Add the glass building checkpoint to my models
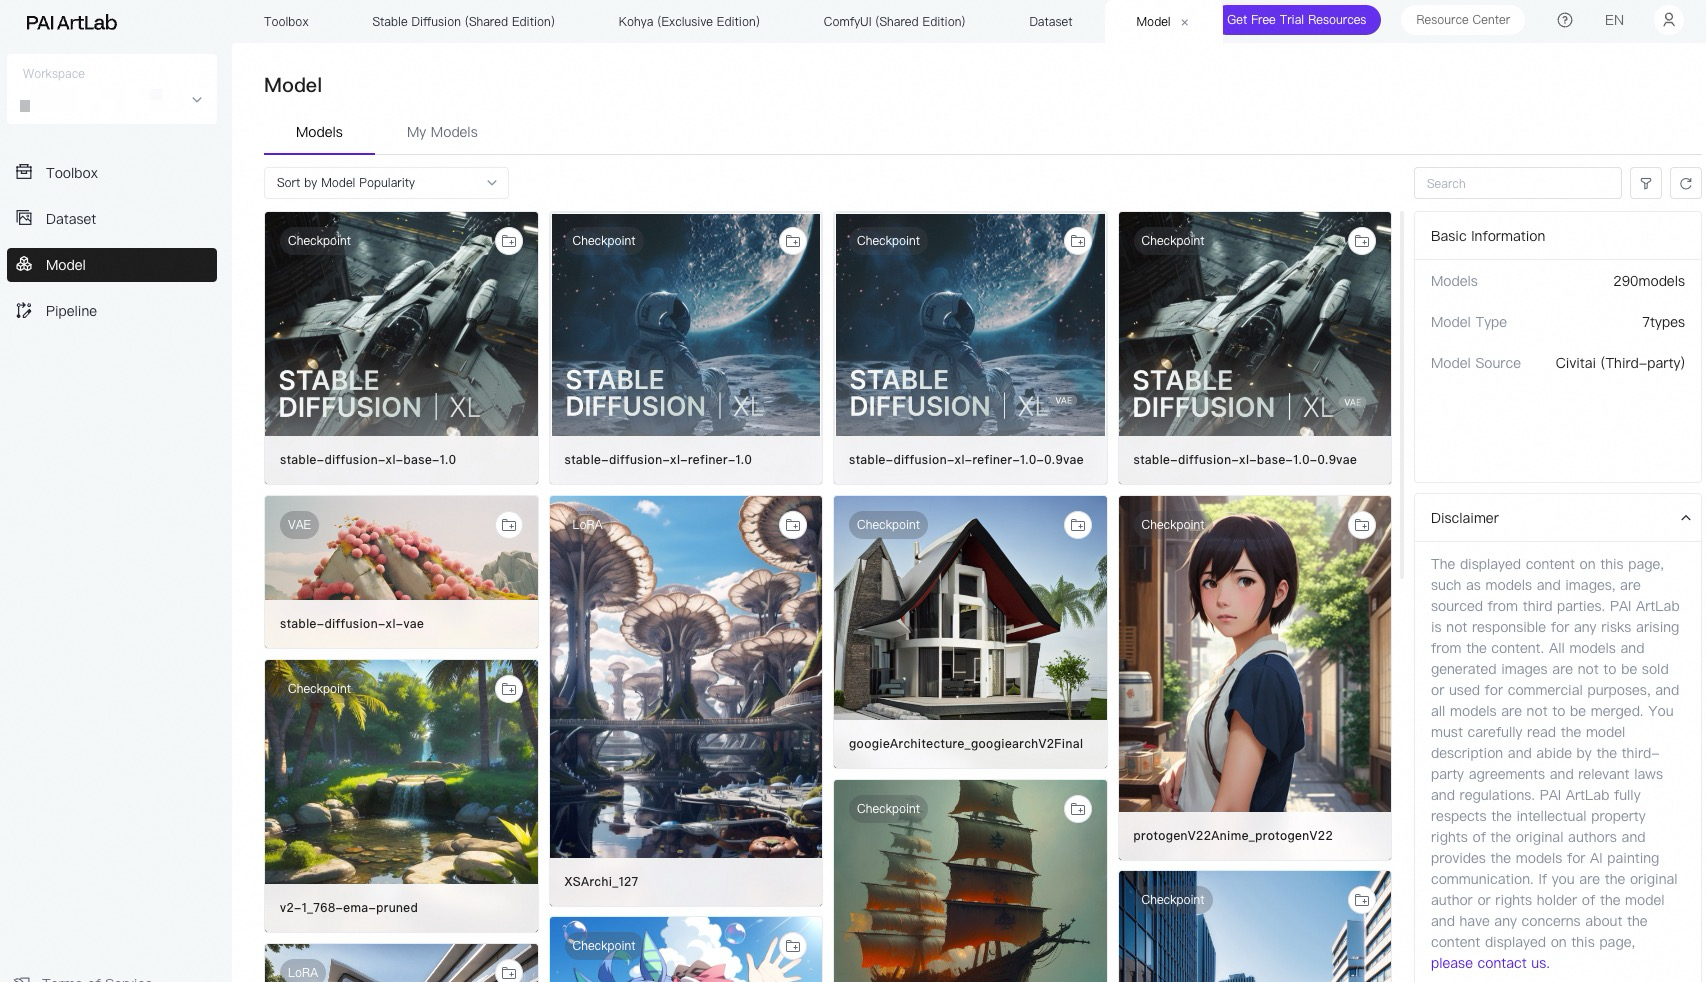 point(1362,900)
